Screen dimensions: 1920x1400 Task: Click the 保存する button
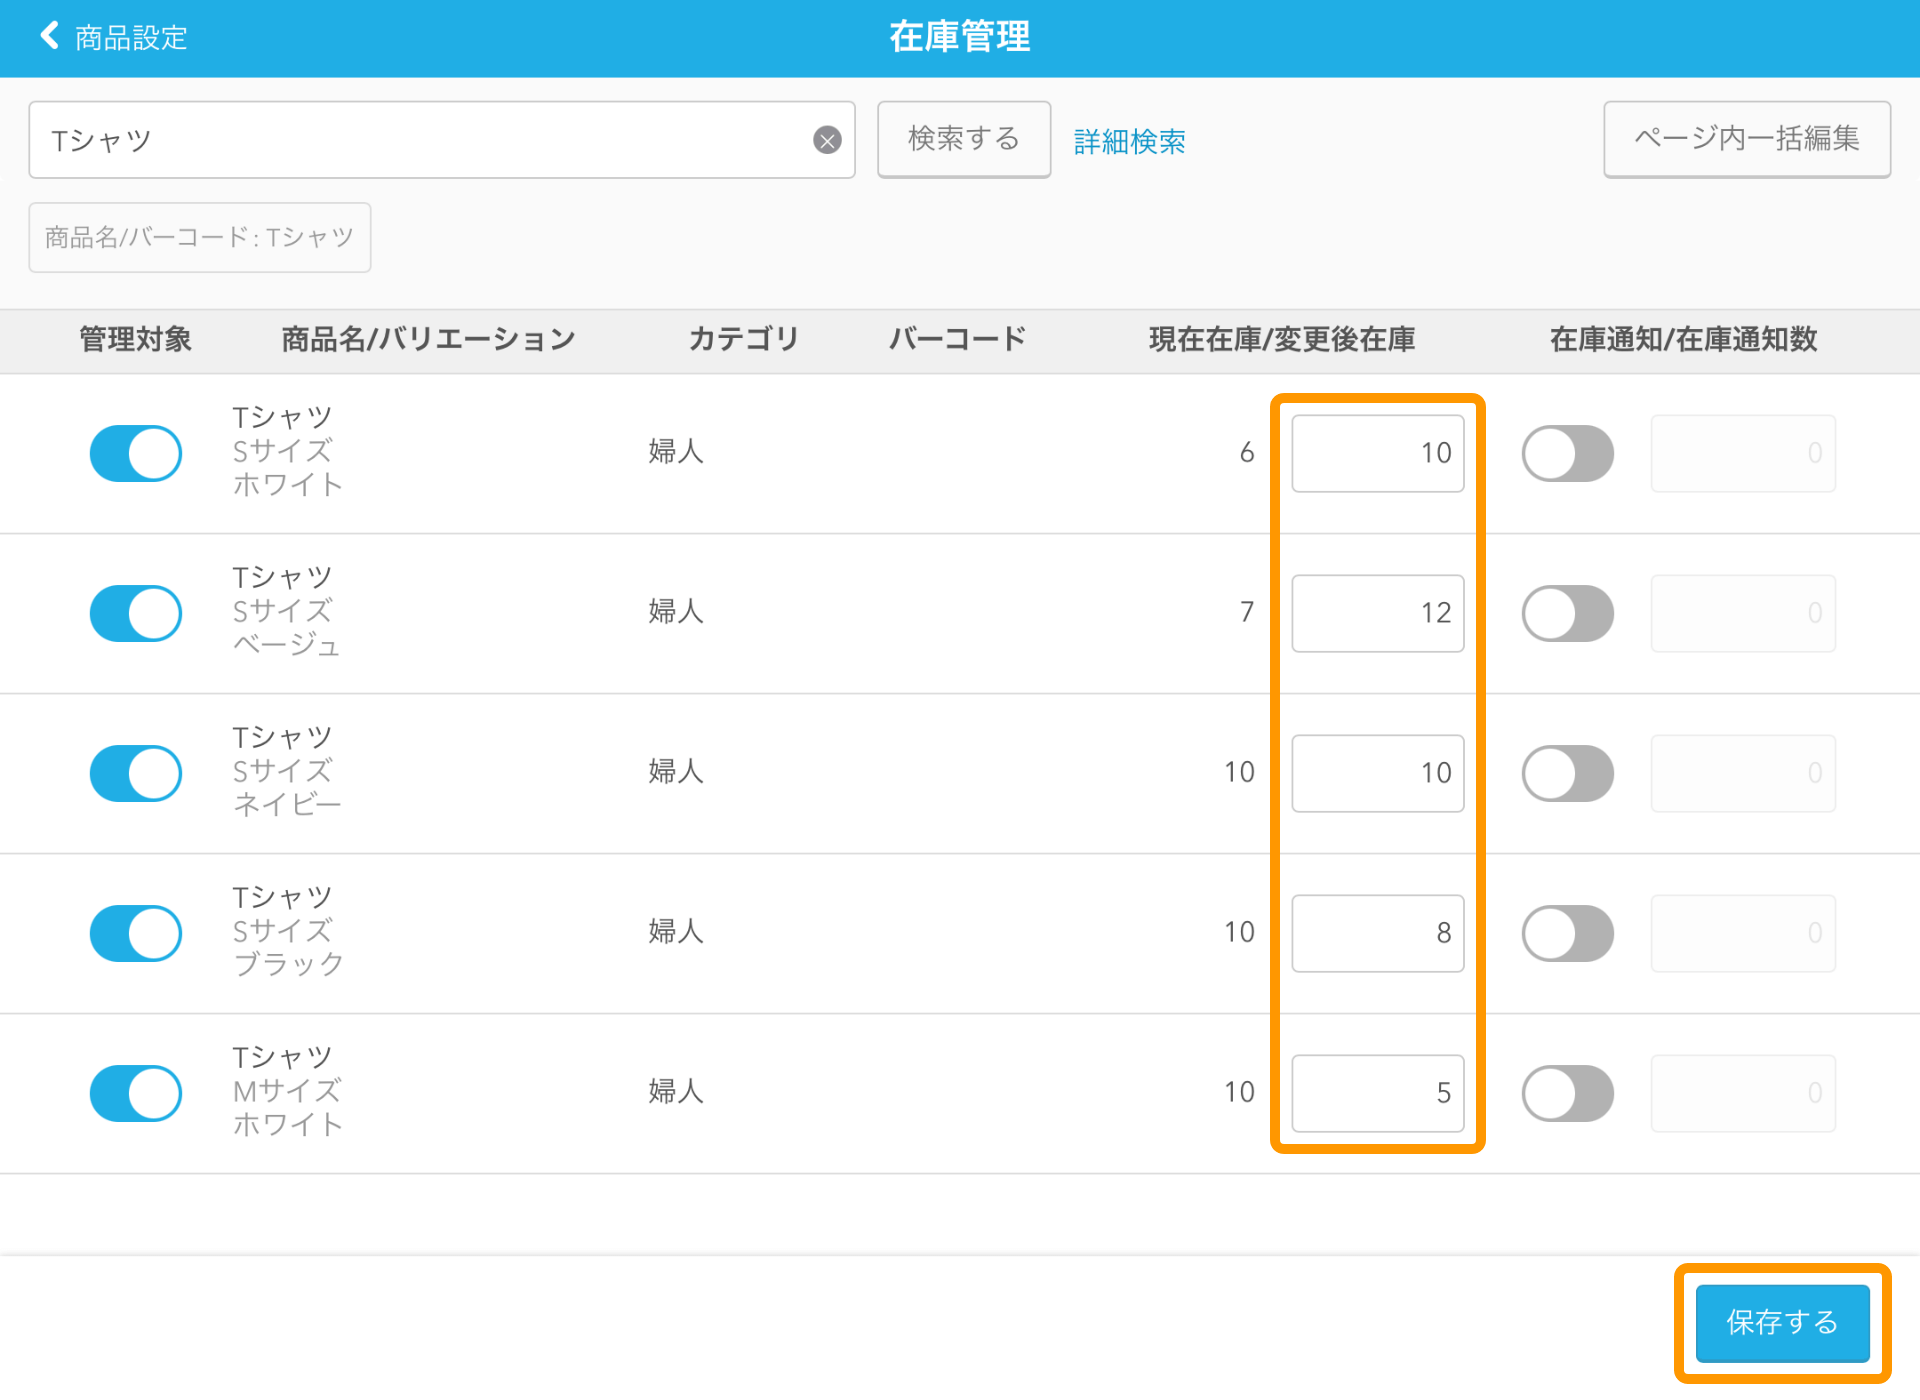click(x=1782, y=1322)
